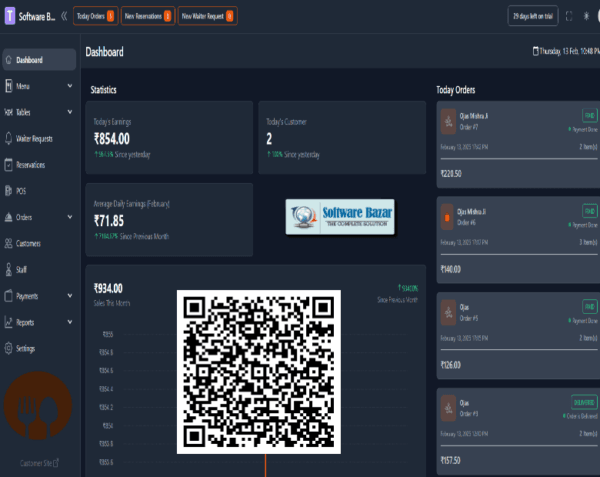This screenshot has width=600, height=477.
Task: Click the Payments wallet icon
Action: [x=8, y=296]
